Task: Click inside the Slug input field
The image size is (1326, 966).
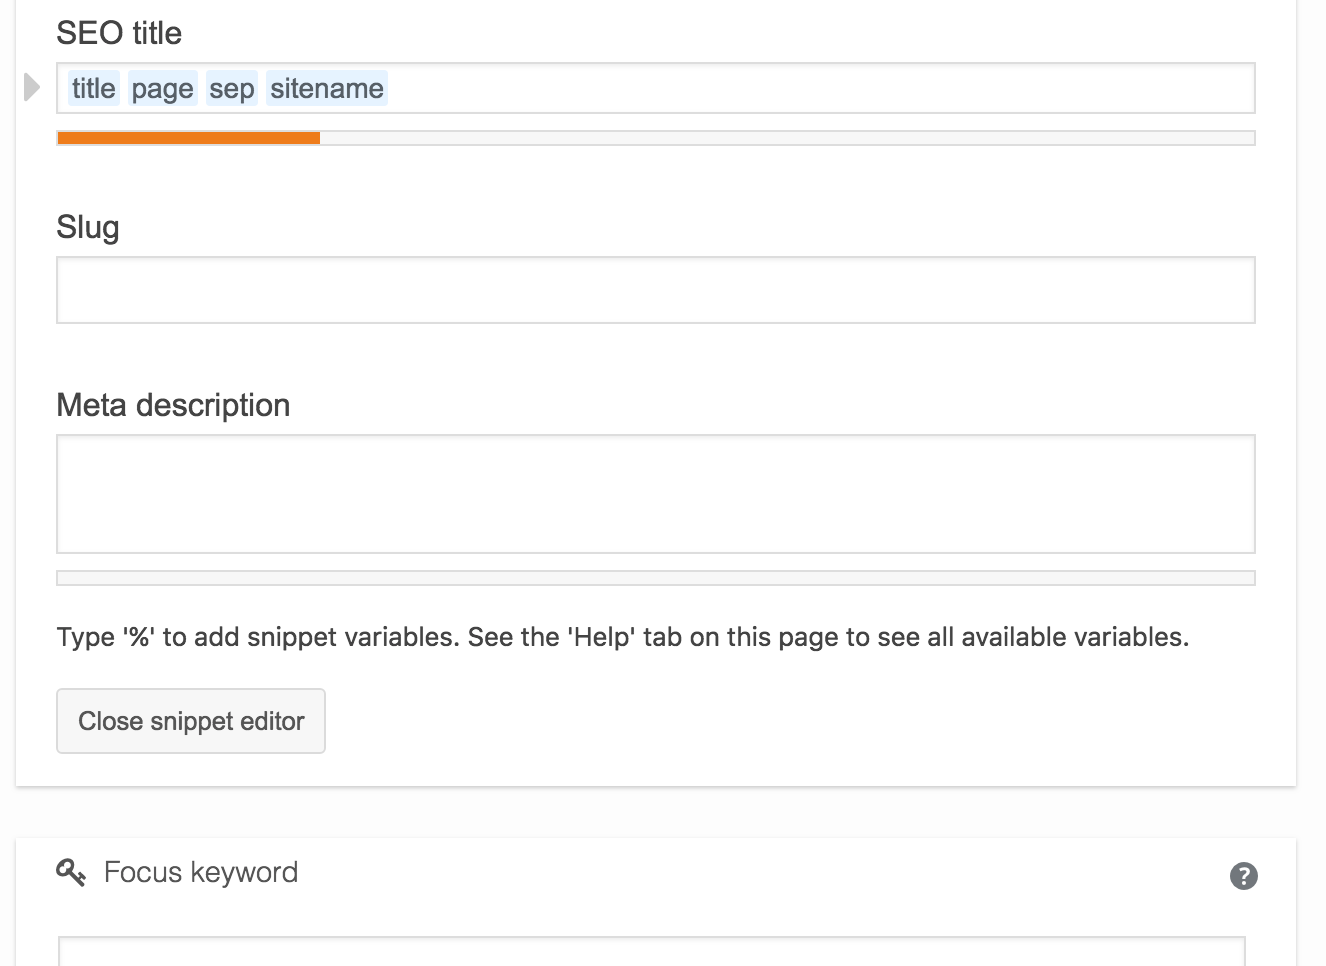Action: pyautogui.click(x=656, y=290)
